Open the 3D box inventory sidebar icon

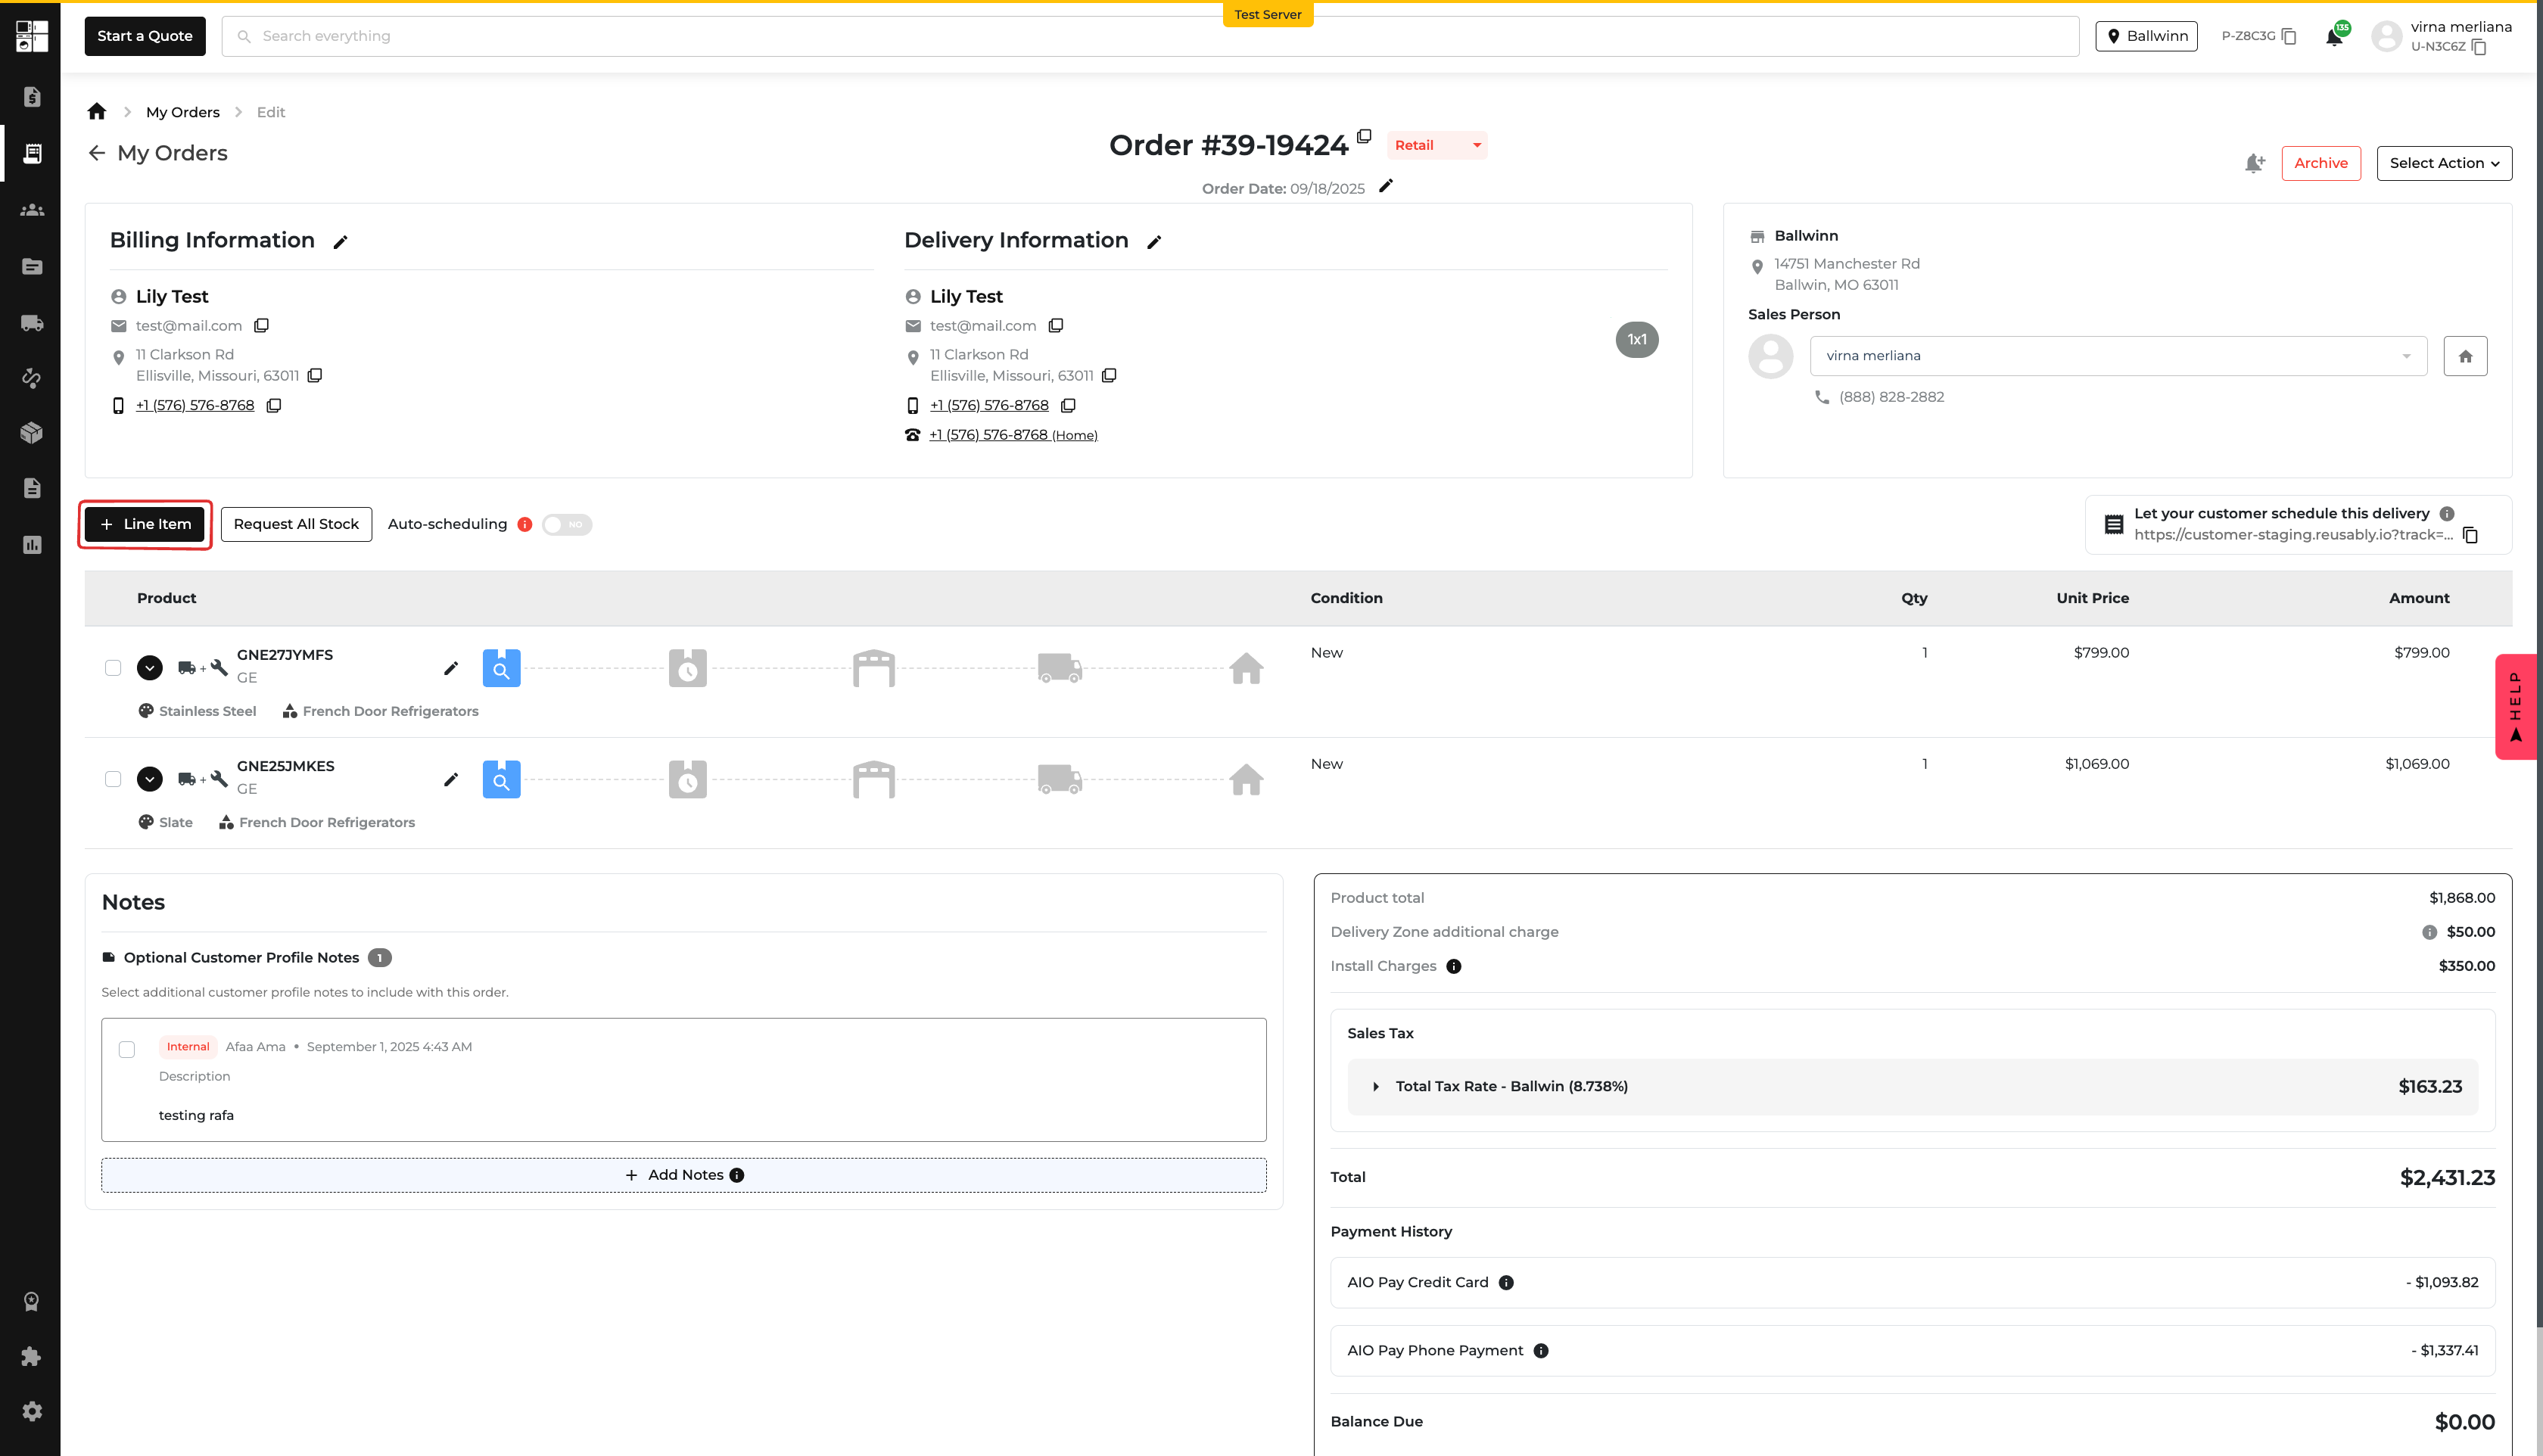coord(32,432)
